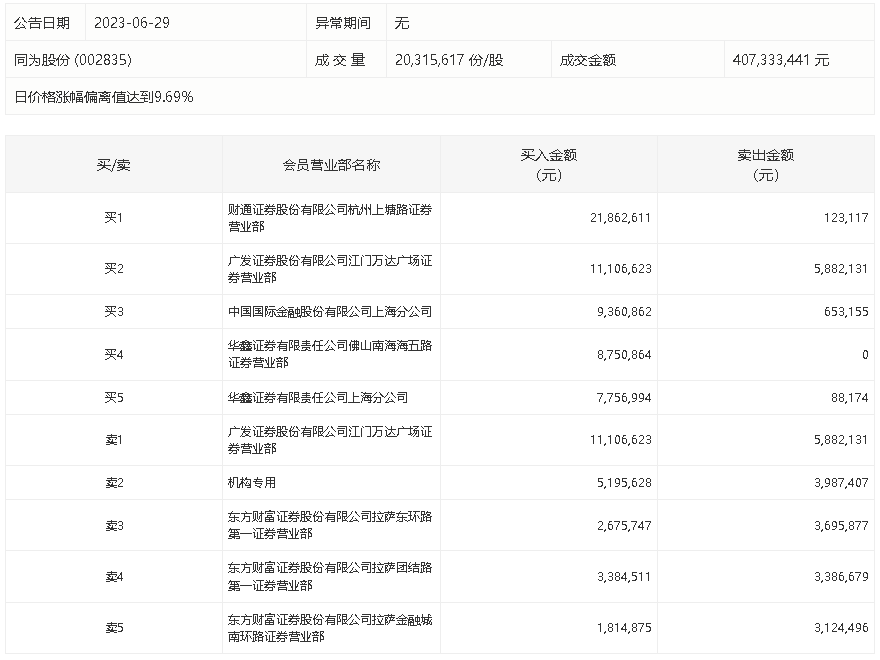The width and height of the screenshot is (880, 660).
Task: Select the sell amount 0 in 买4 row
Action: point(865,355)
